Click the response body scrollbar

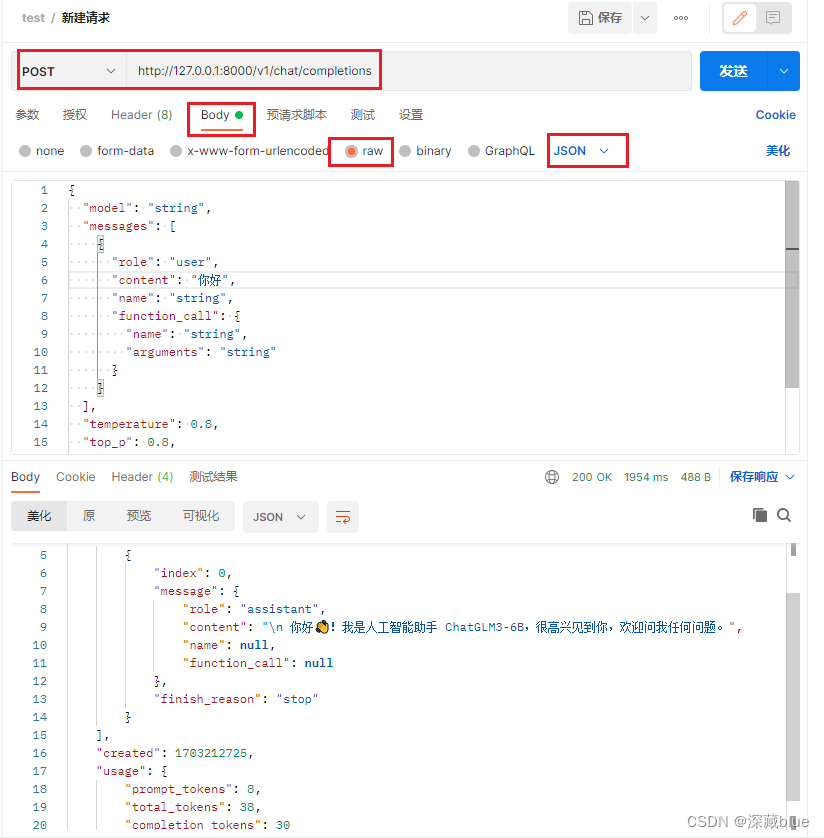click(793, 697)
